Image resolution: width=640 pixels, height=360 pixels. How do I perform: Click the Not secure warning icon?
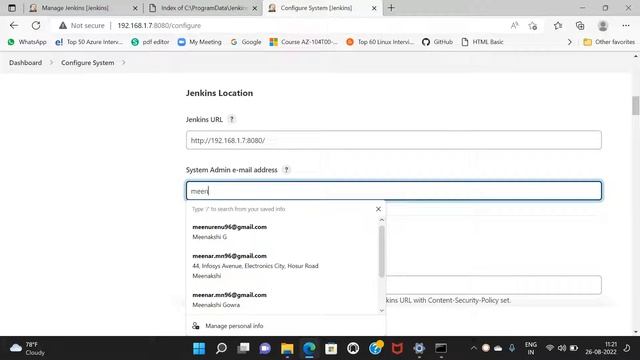62,25
